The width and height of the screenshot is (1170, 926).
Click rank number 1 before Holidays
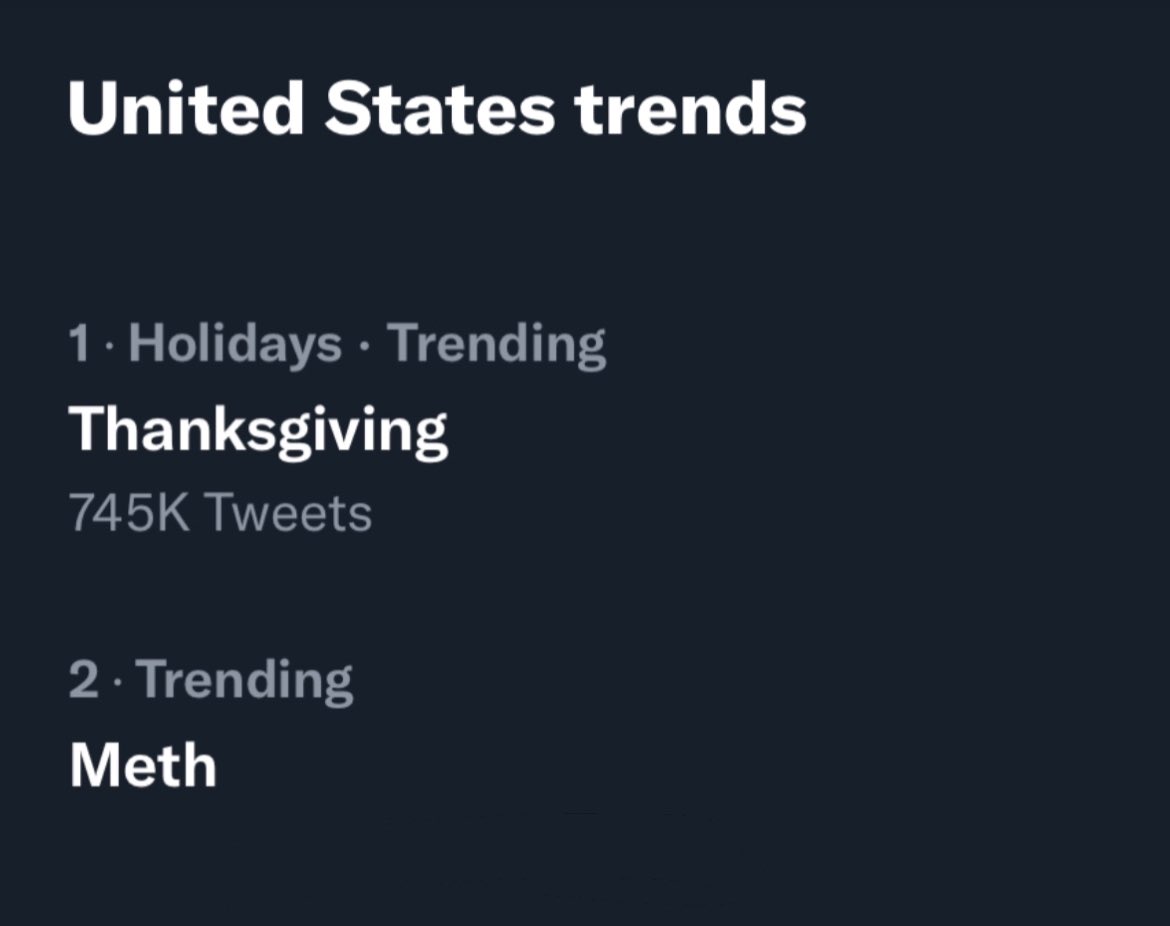(79, 344)
